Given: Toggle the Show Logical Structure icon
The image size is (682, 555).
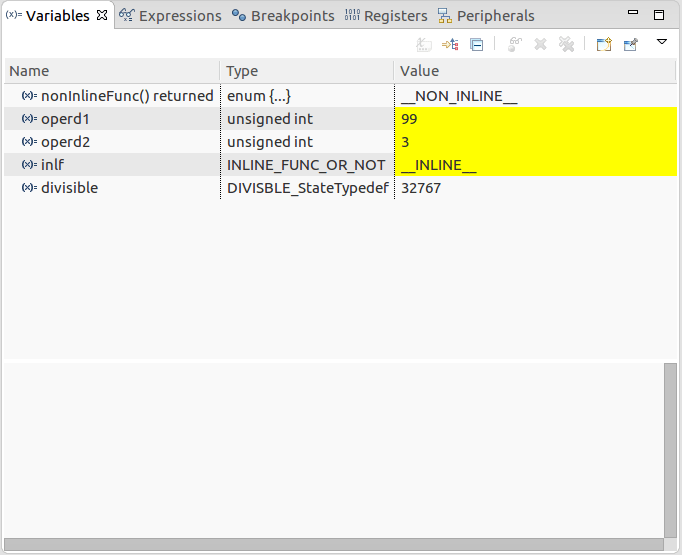Looking at the screenshot, I should (x=450, y=44).
